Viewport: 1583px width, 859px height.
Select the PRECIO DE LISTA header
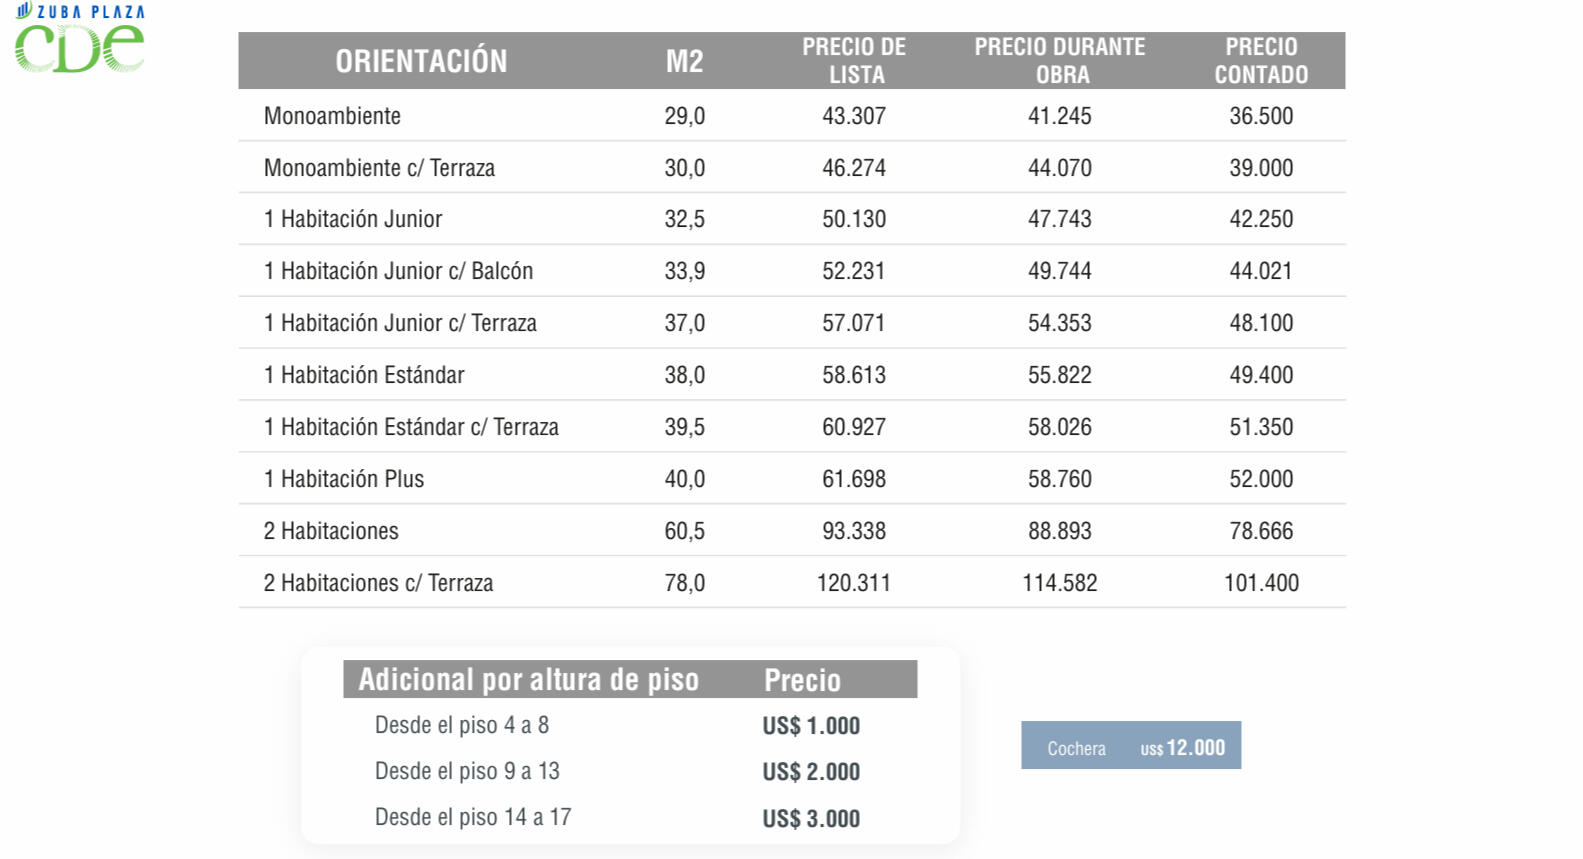click(x=854, y=61)
